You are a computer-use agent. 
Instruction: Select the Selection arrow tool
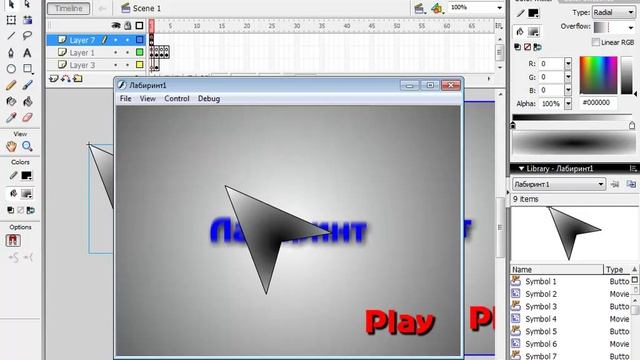pos(11,4)
